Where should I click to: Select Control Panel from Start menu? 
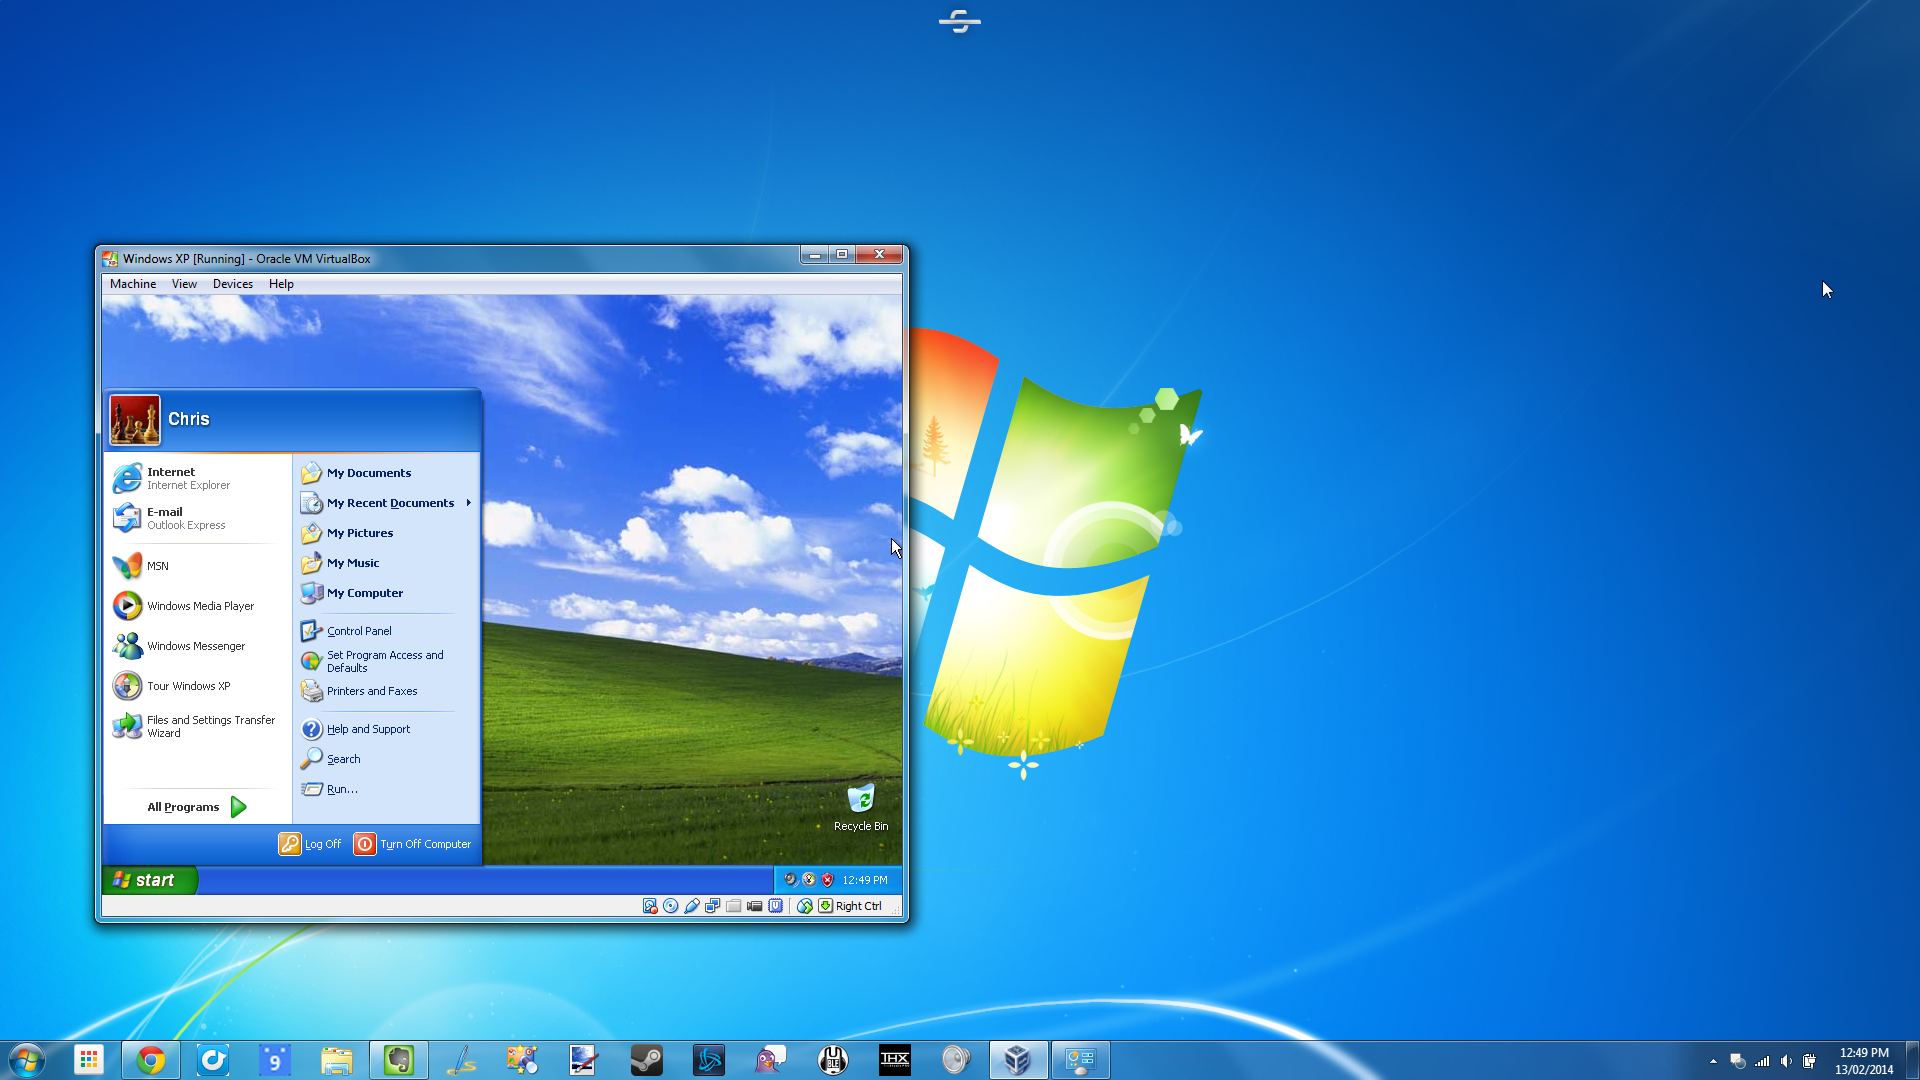tap(359, 630)
